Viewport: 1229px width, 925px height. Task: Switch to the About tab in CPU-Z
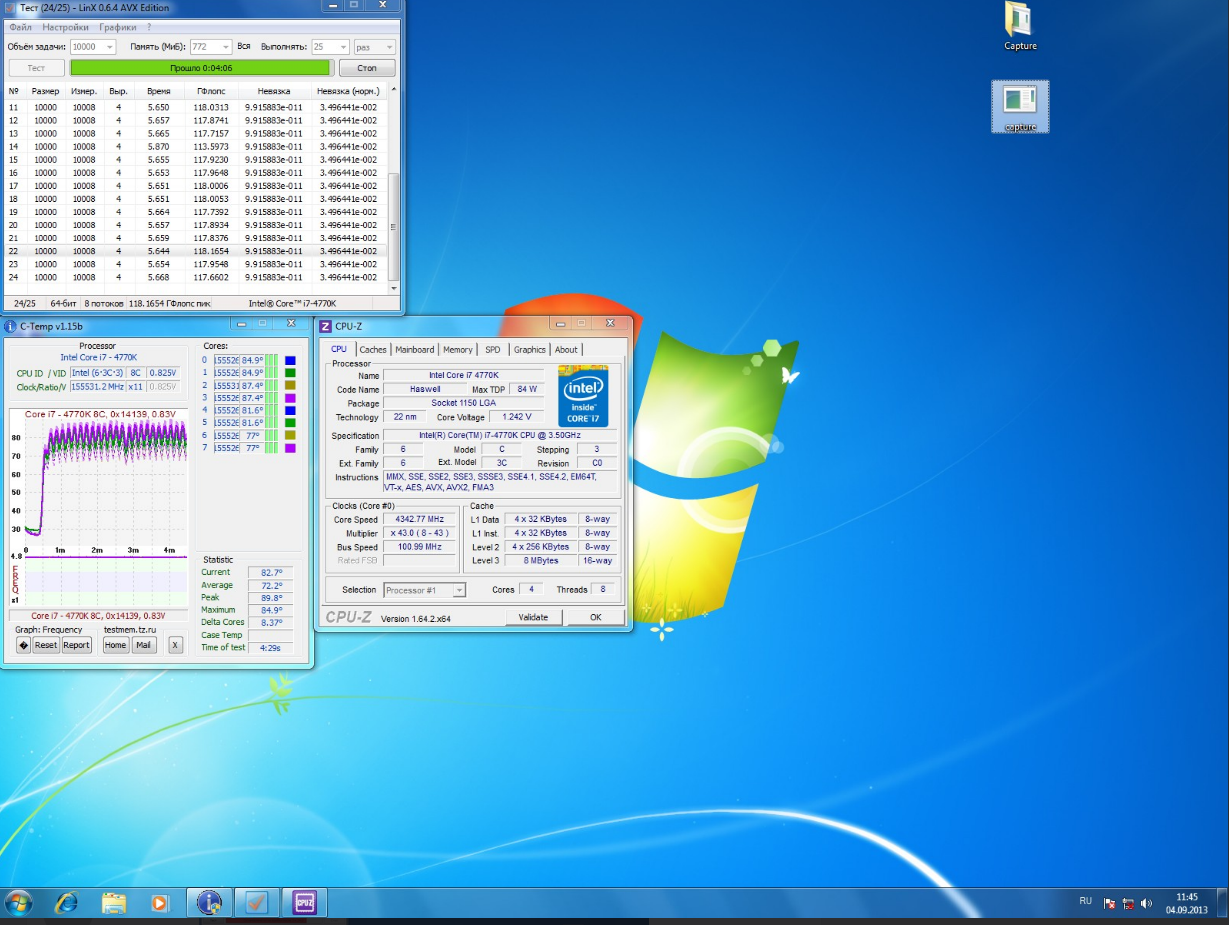pyautogui.click(x=566, y=349)
